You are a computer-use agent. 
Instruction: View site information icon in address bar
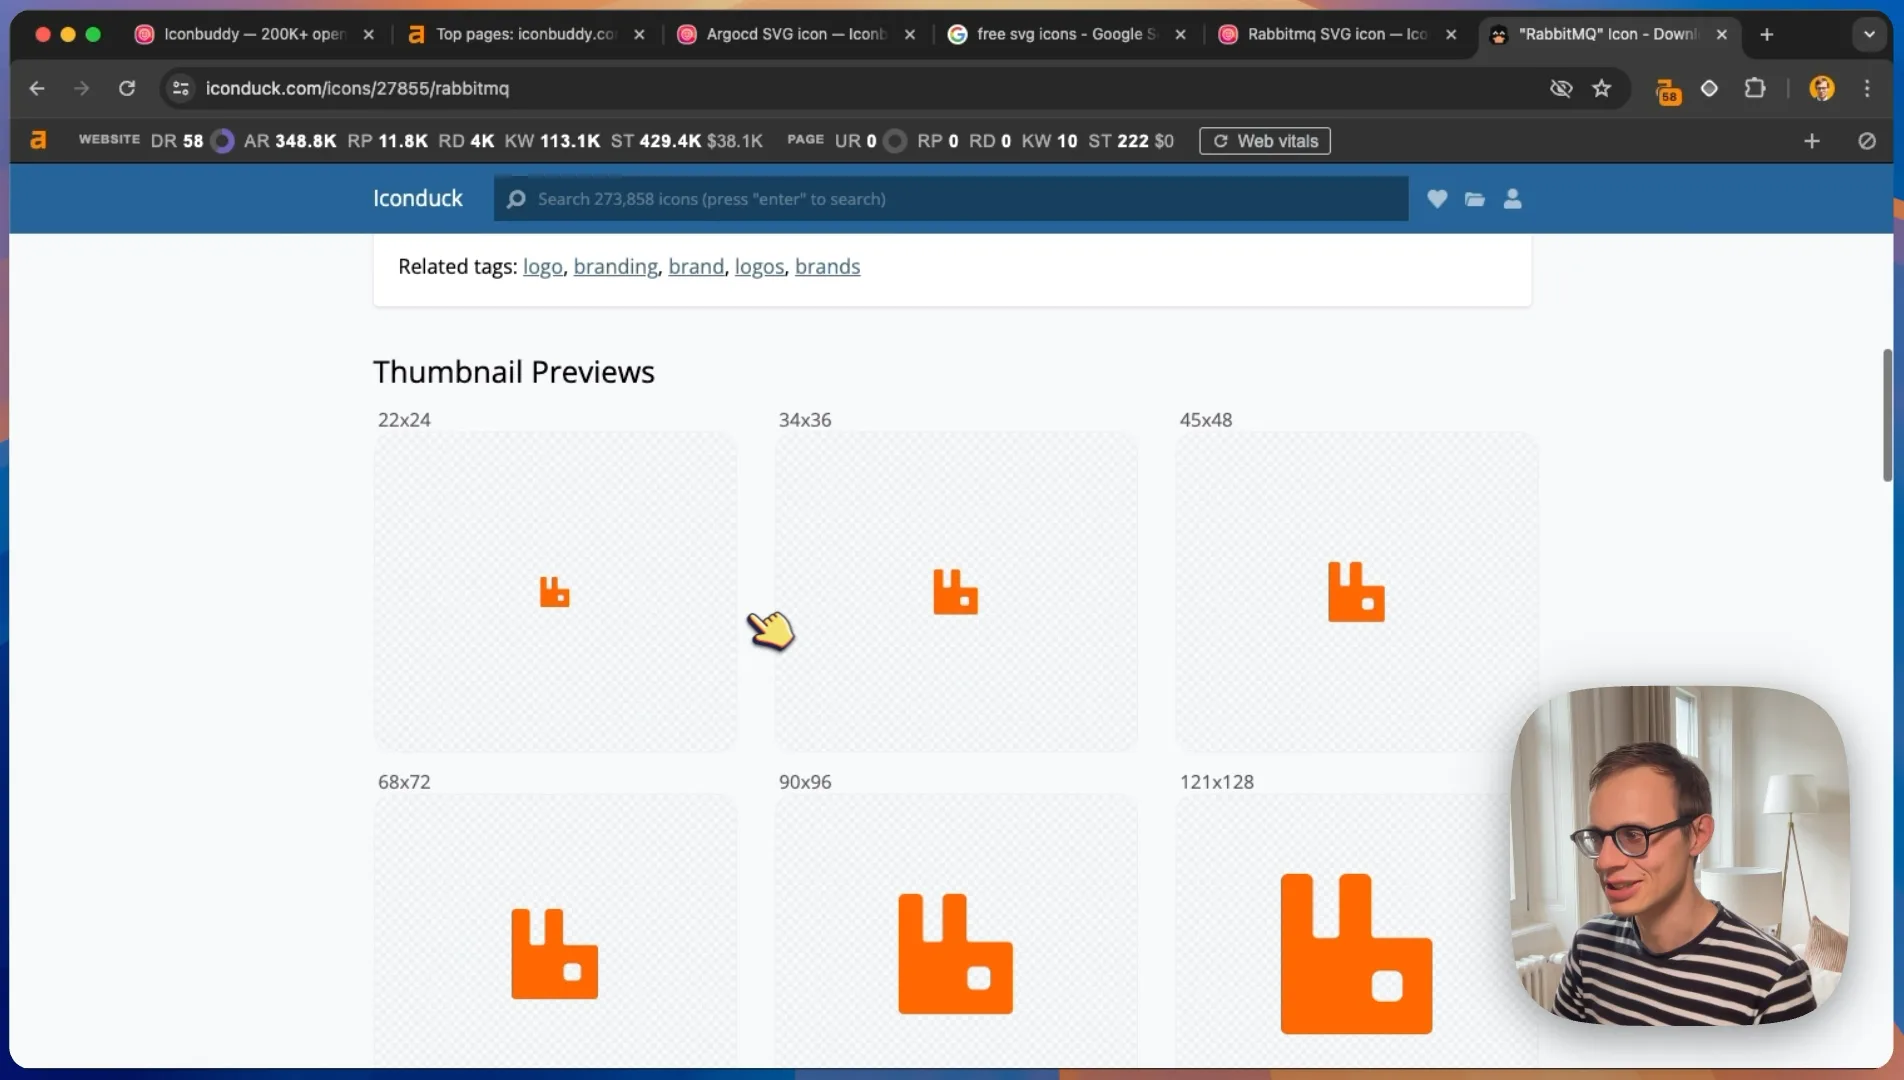[x=181, y=88]
